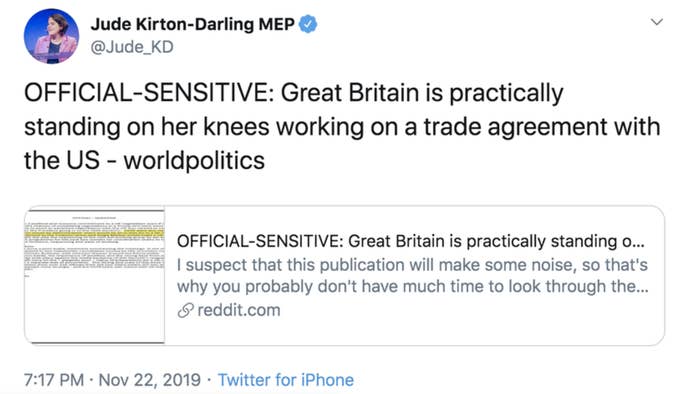The height and width of the screenshot is (394, 700).
Task: Open the 'Twitter for iPhone' source link
Action: (x=286, y=380)
